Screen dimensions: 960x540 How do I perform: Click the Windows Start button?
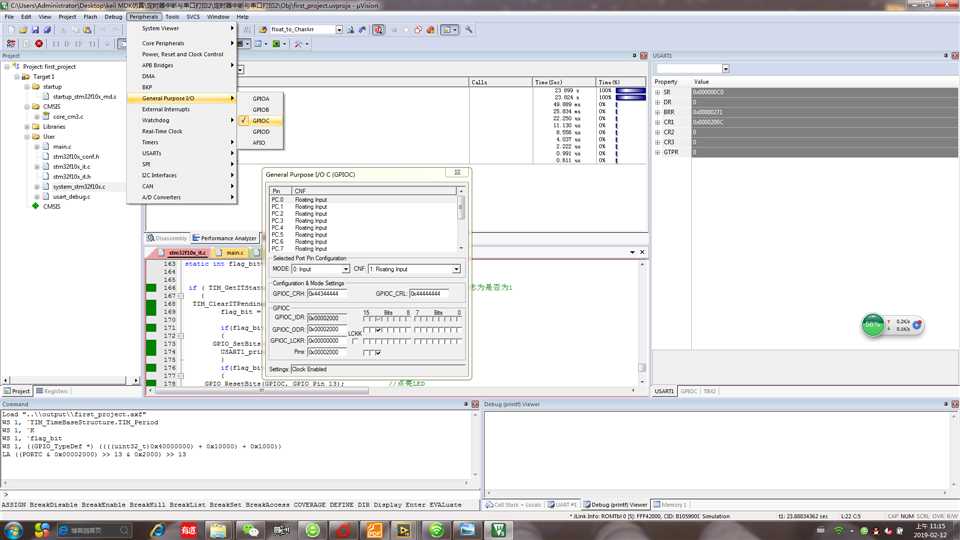(x=13, y=530)
